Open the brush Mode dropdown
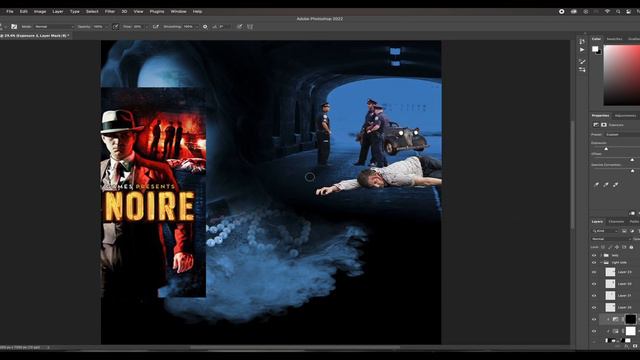Viewport: 640px width, 360px height. (x=54, y=27)
